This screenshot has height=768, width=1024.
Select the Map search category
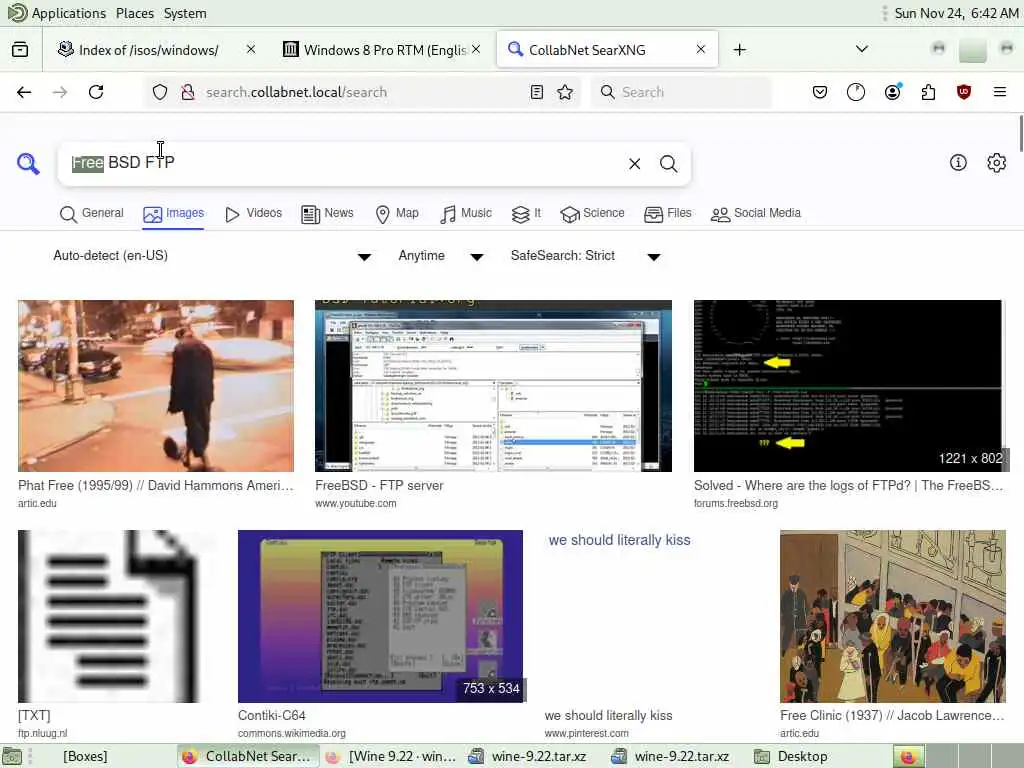click(397, 214)
